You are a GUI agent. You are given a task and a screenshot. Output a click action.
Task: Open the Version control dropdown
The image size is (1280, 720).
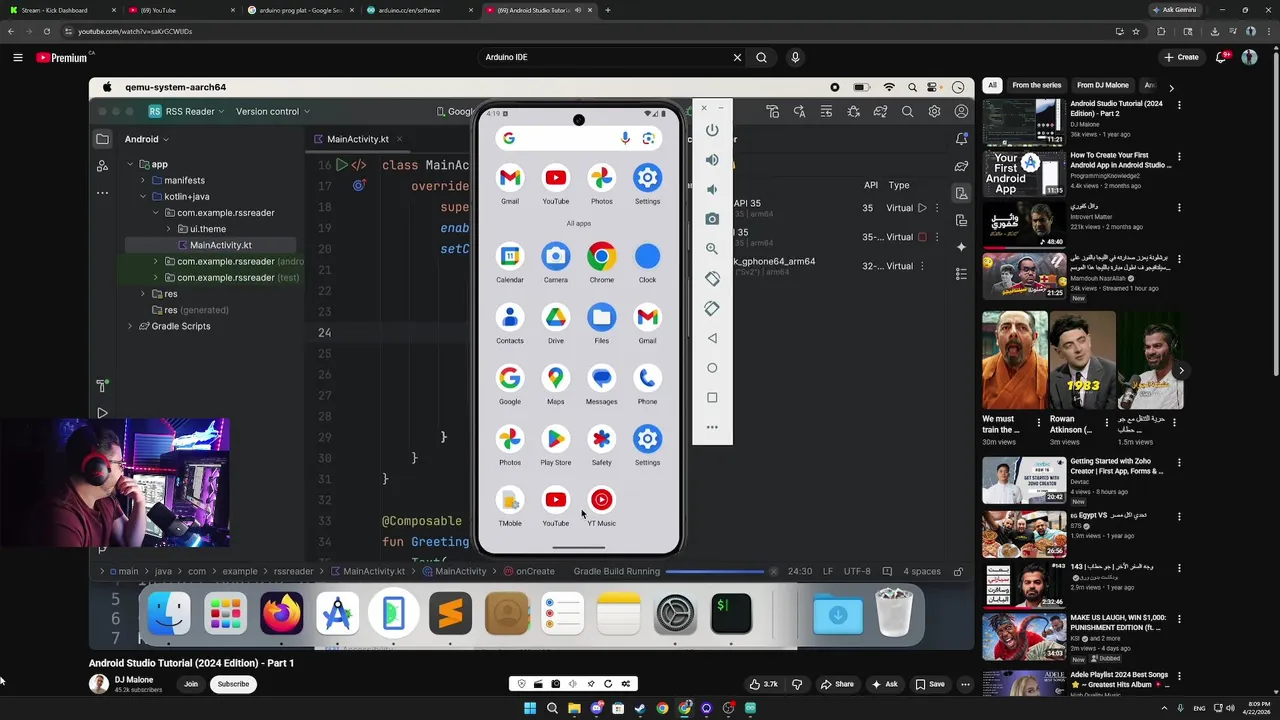[x=273, y=112]
